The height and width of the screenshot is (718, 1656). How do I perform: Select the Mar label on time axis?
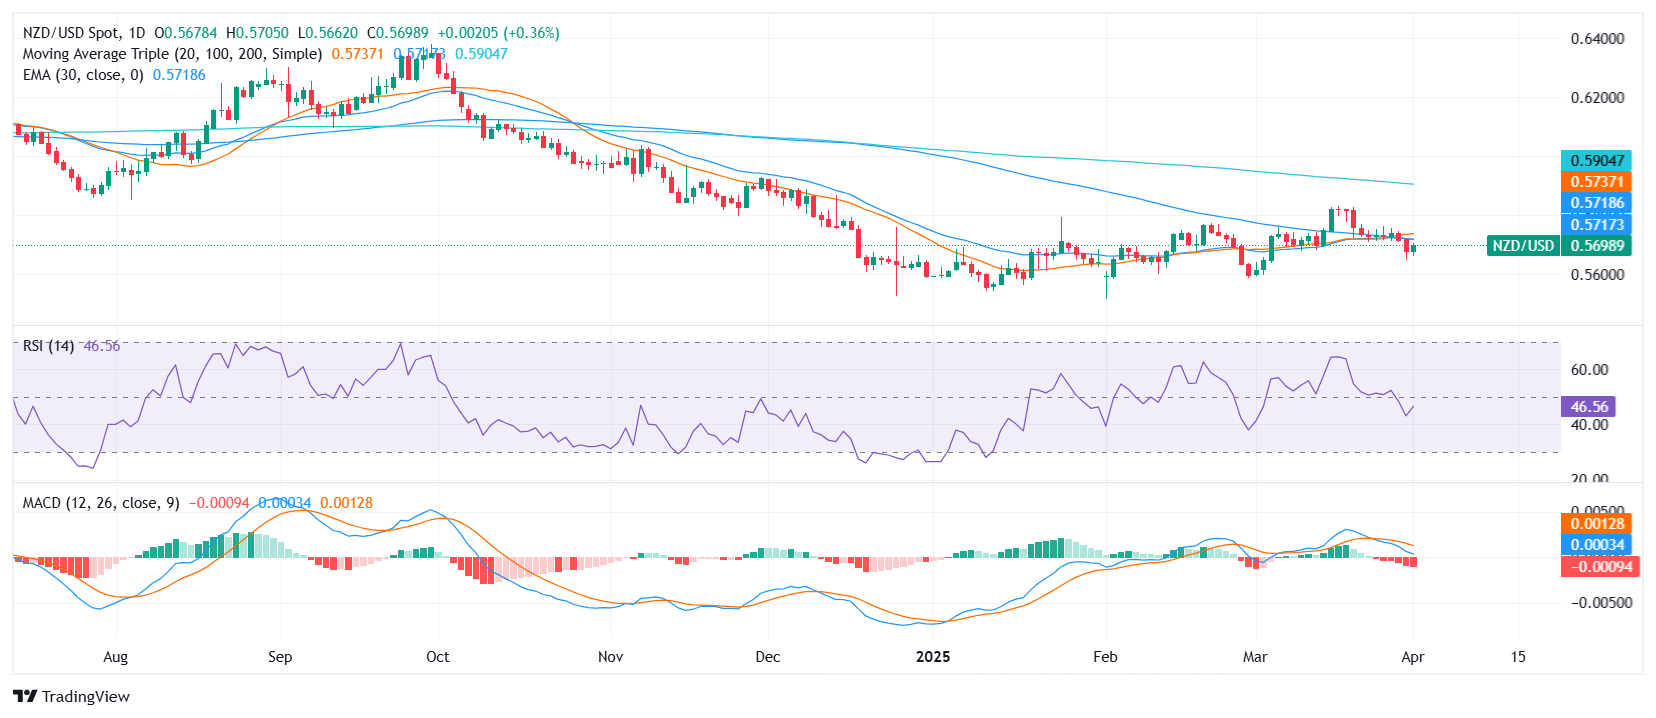[1254, 657]
